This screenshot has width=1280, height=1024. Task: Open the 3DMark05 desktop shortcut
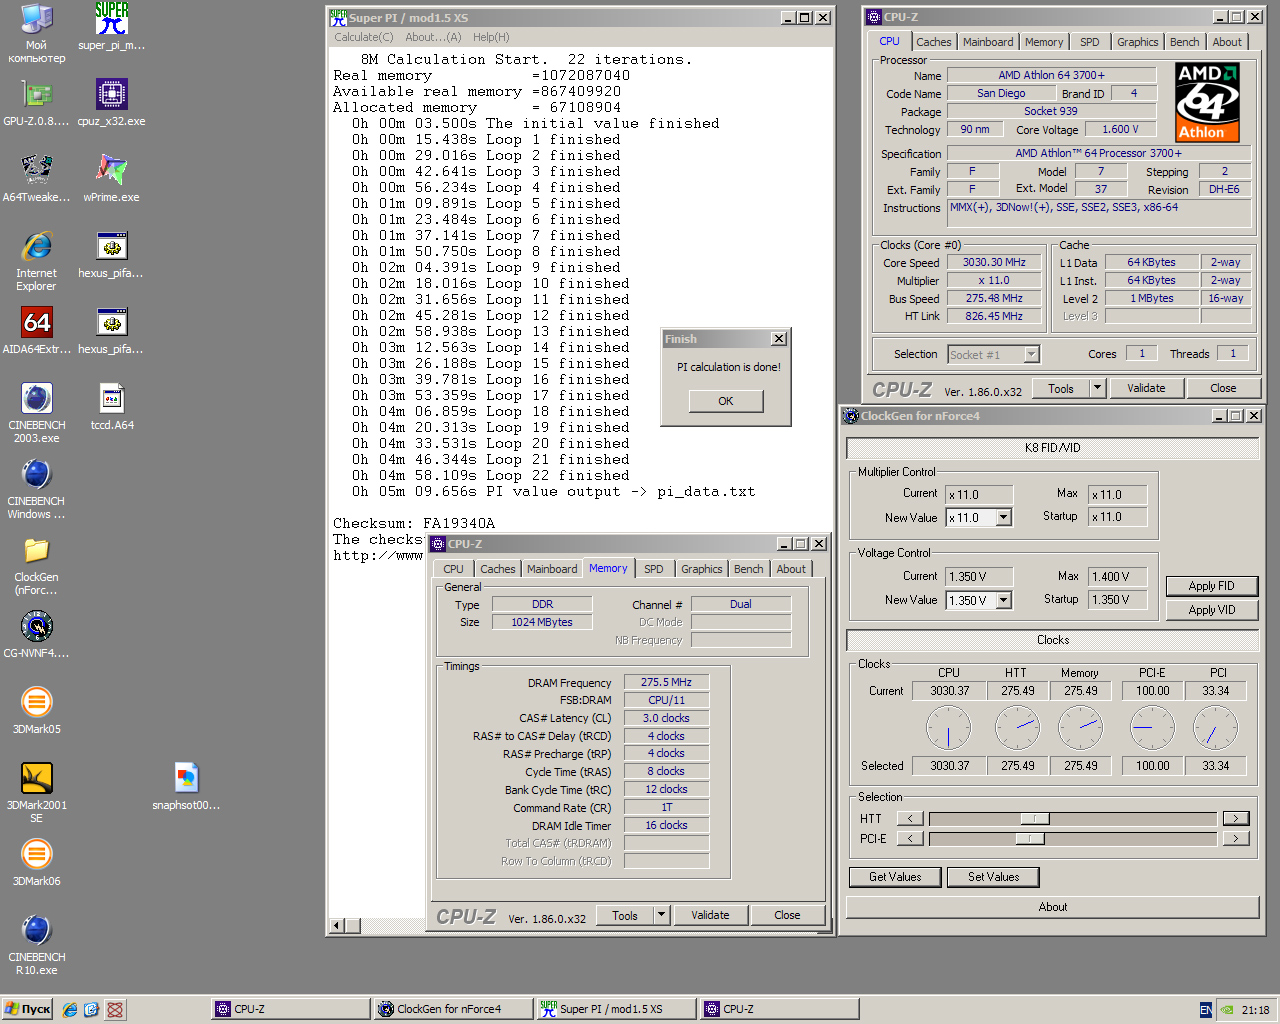pos(37,704)
